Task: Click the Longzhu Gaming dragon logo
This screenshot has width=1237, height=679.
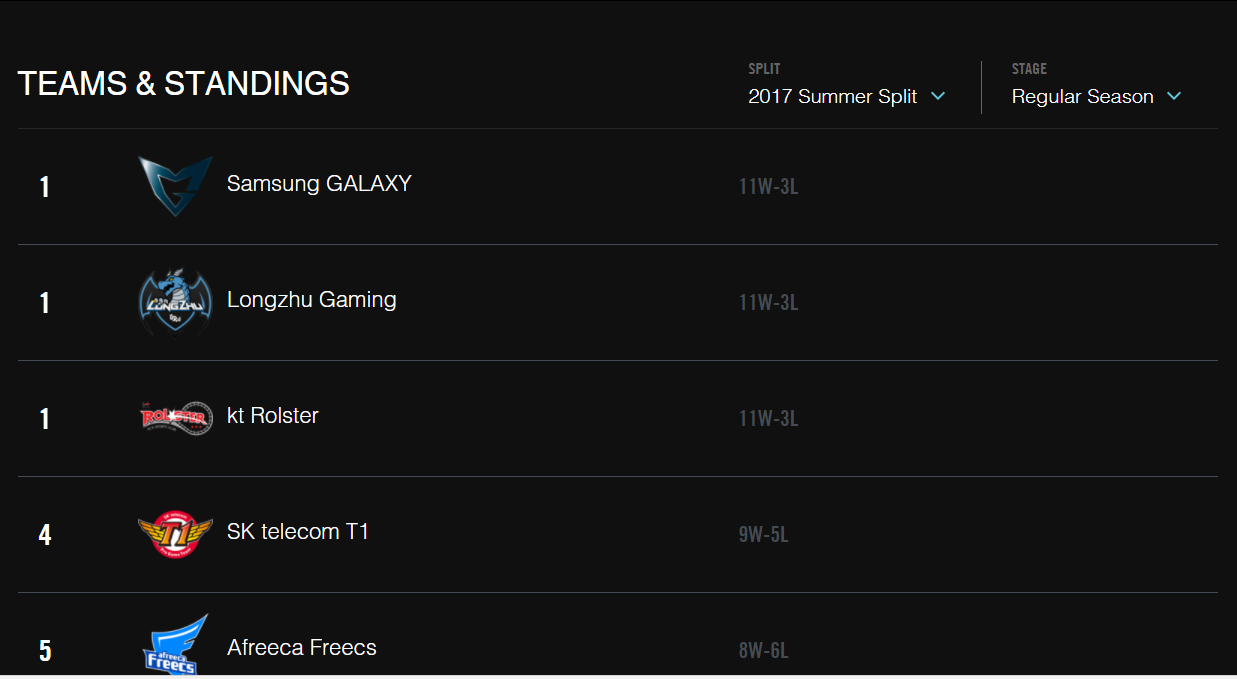Action: point(175,301)
